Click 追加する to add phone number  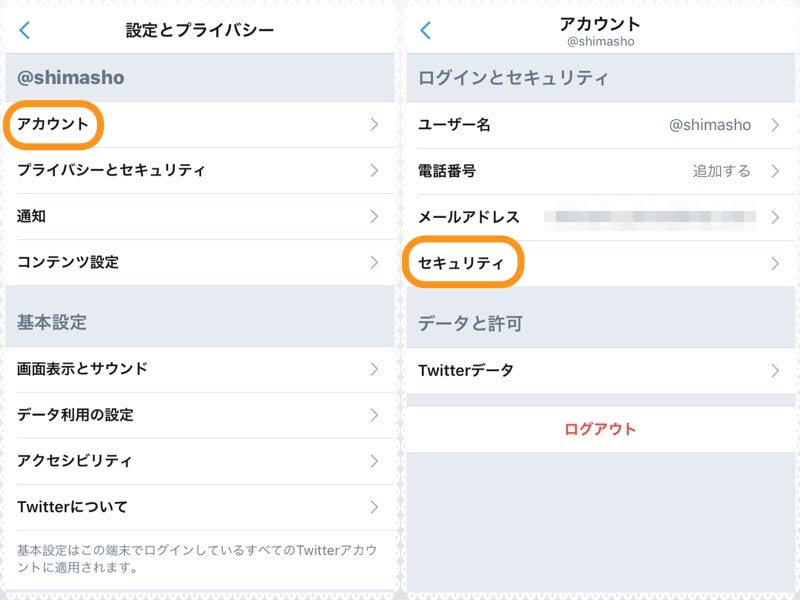click(x=720, y=171)
